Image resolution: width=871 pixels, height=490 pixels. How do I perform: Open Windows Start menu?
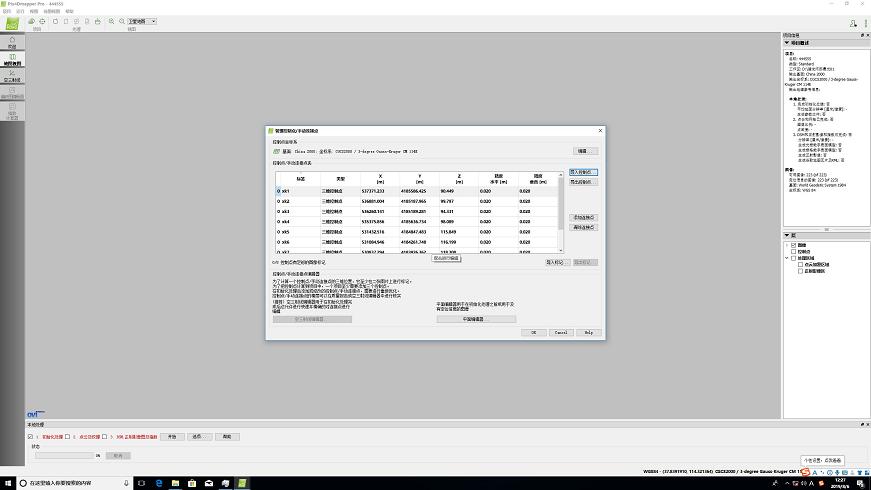click(x=7, y=482)
